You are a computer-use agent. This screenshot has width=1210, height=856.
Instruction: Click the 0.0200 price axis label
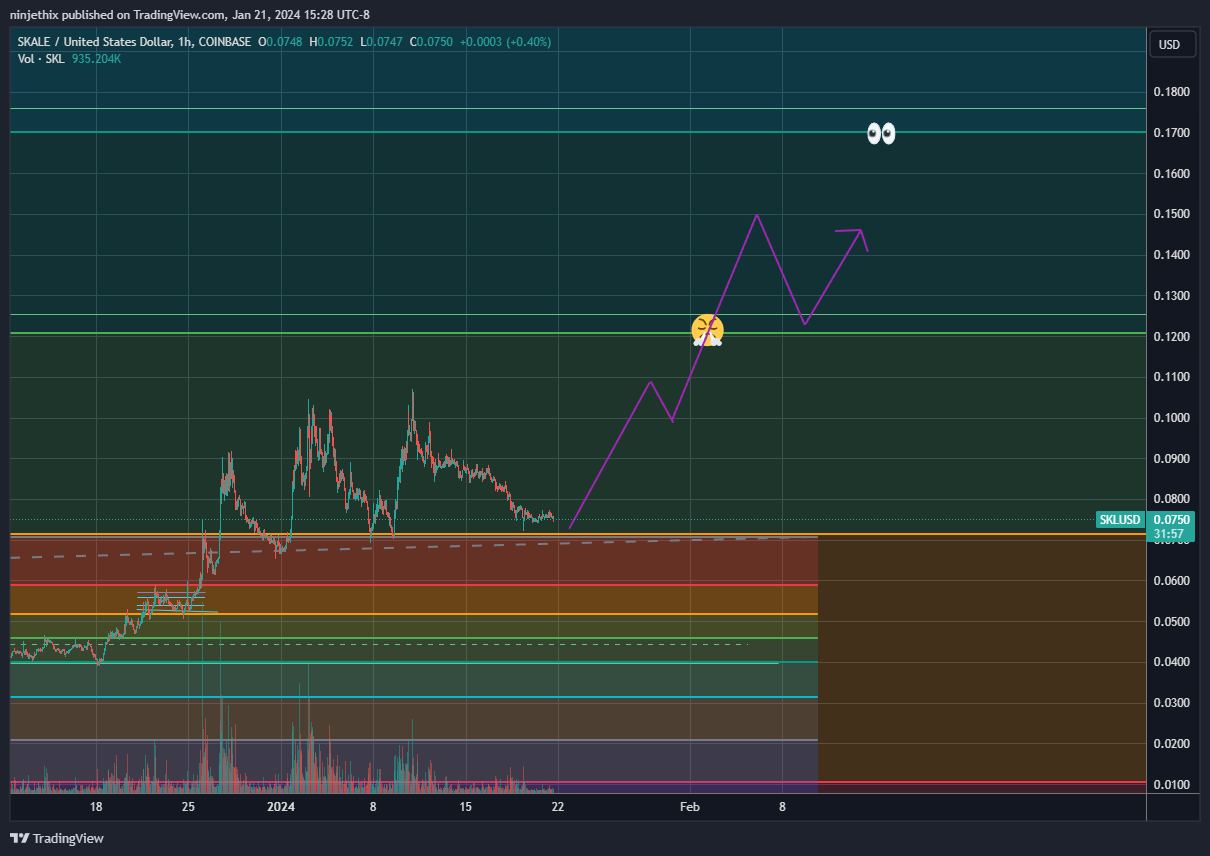pyautogui.click(x=1171, y=744)
